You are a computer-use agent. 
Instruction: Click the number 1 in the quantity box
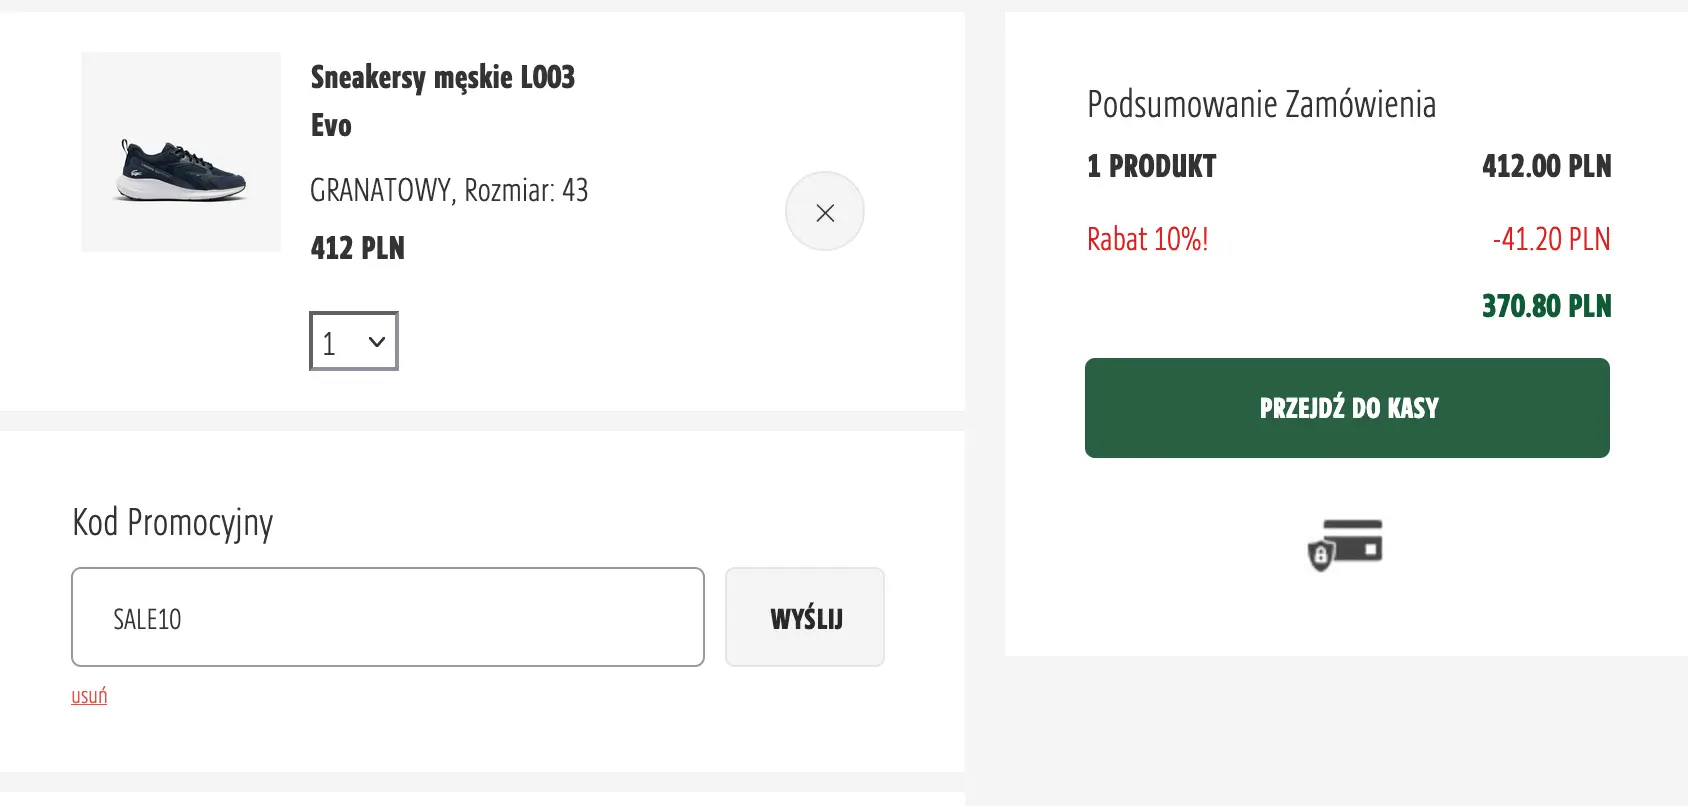coord(329,343)
